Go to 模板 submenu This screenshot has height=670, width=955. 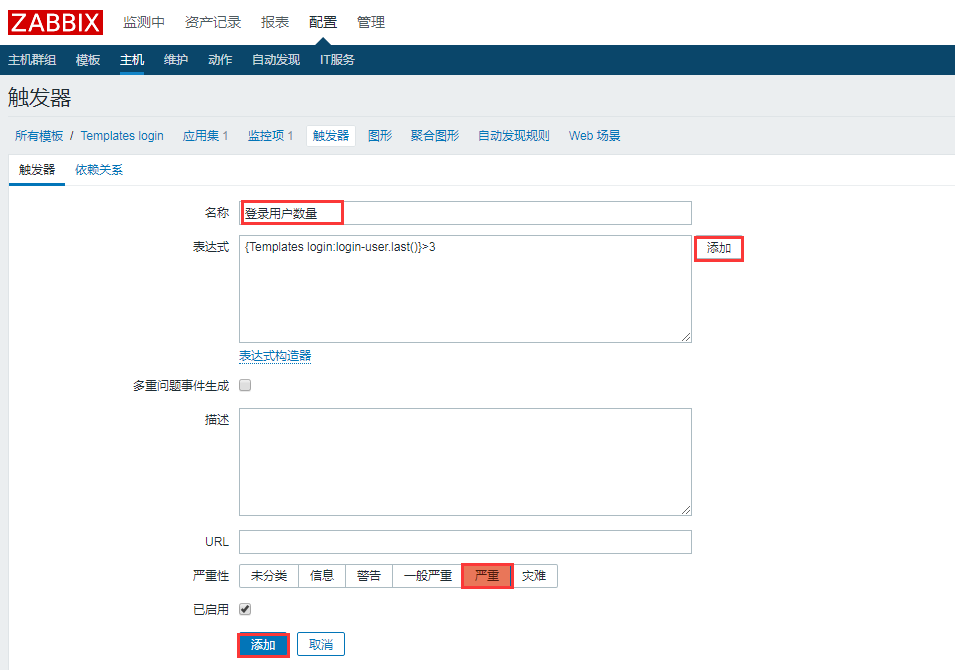point(88,60)
